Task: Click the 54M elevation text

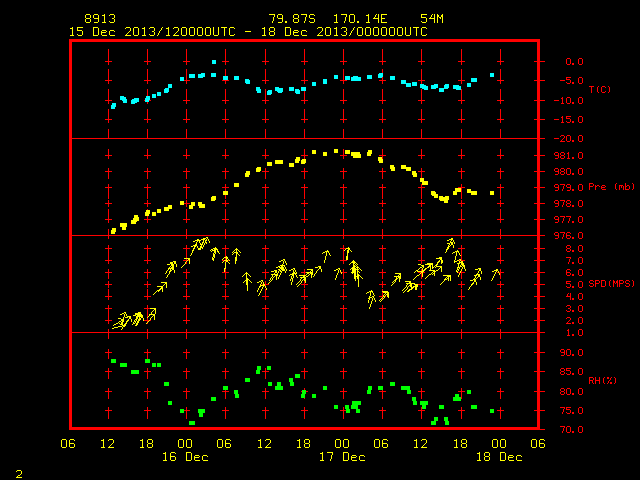Action: tap(432, 19)
